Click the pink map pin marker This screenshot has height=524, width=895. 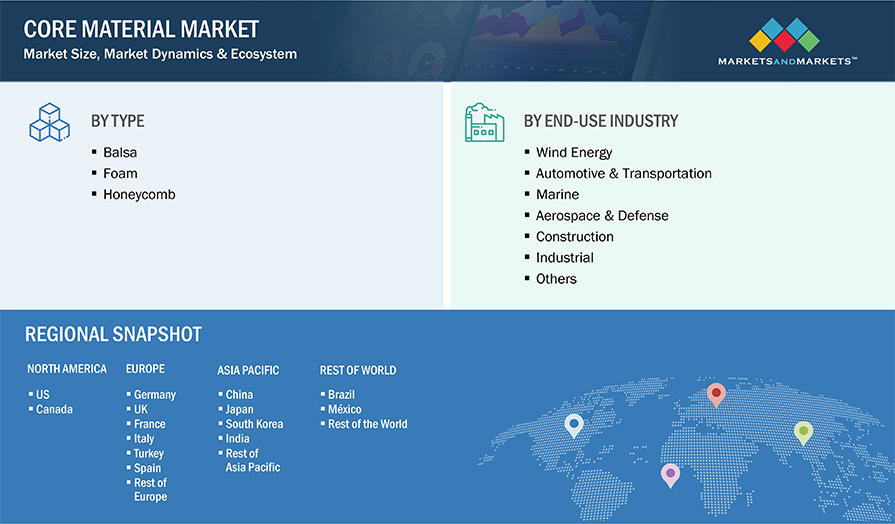pos(670,473)
